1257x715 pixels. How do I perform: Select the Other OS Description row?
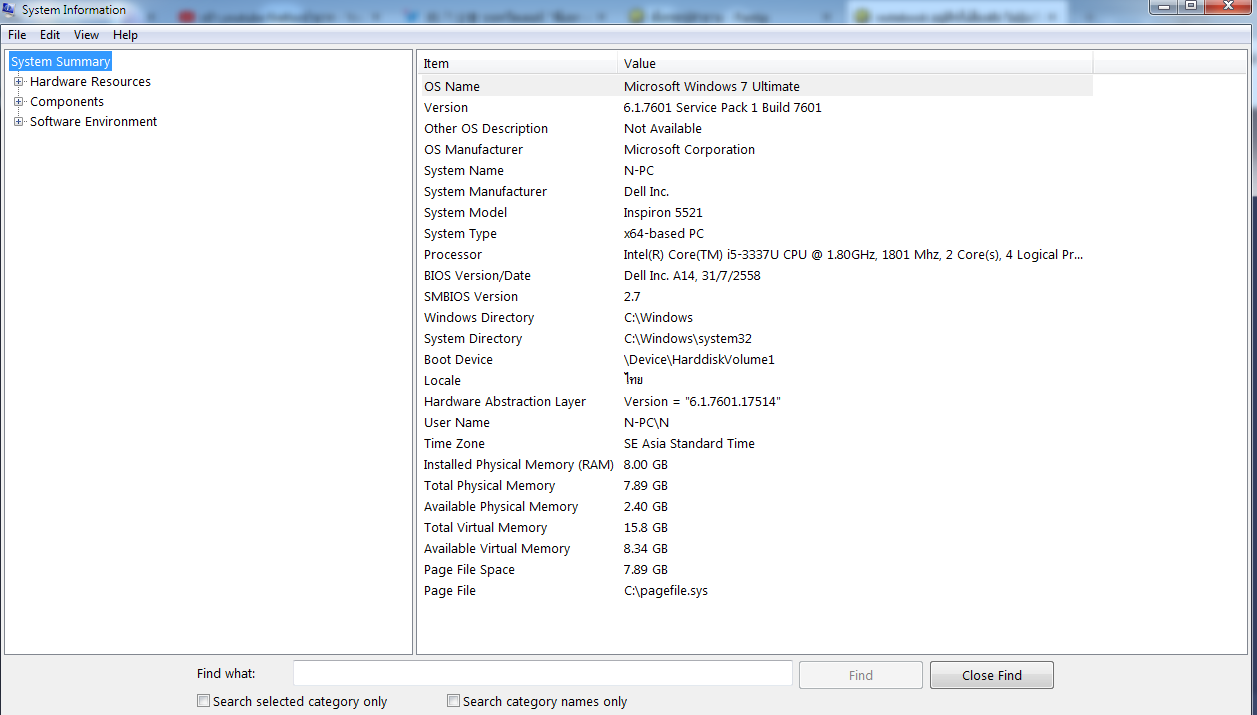click(x=755, y=129)
